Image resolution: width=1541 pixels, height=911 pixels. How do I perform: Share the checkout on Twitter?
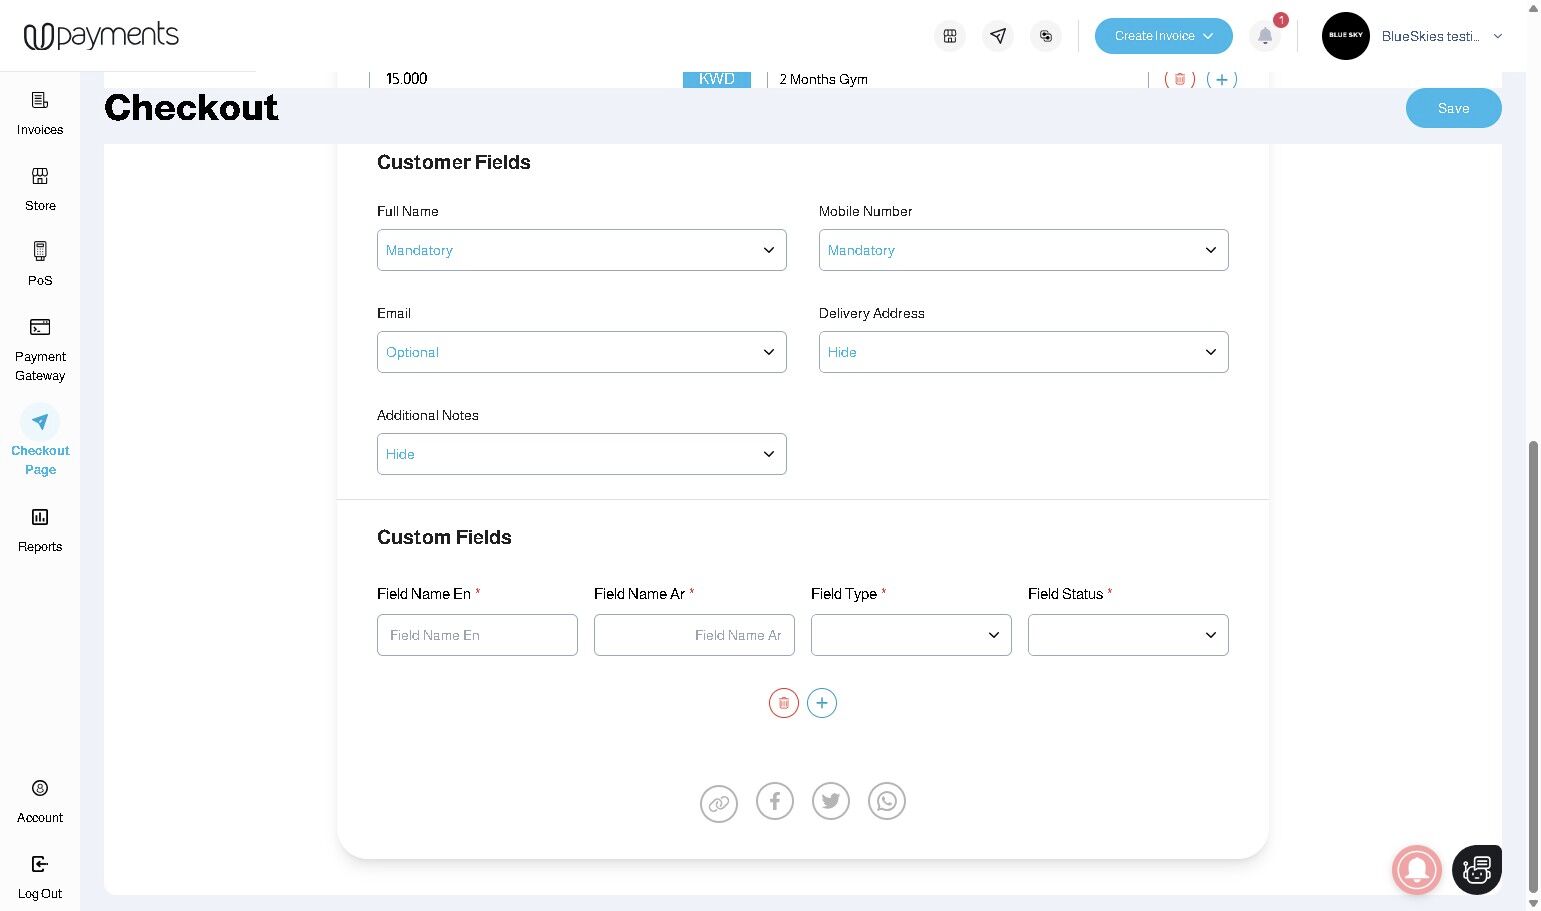coord(831,801)
